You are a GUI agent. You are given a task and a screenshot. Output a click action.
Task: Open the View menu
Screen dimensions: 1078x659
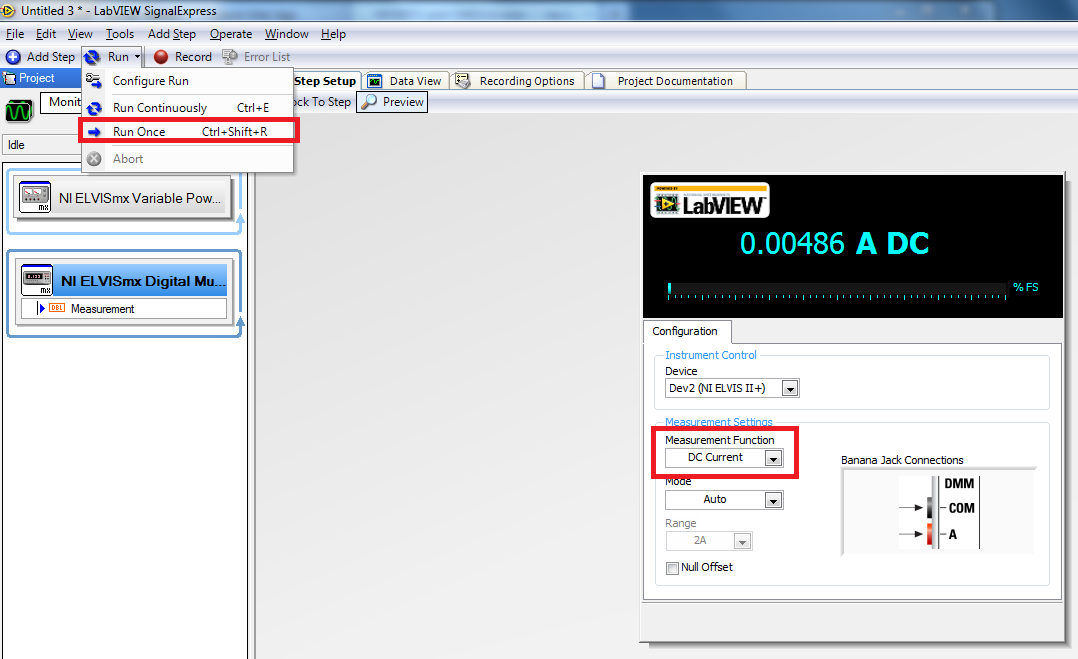(x=80, y=34)
